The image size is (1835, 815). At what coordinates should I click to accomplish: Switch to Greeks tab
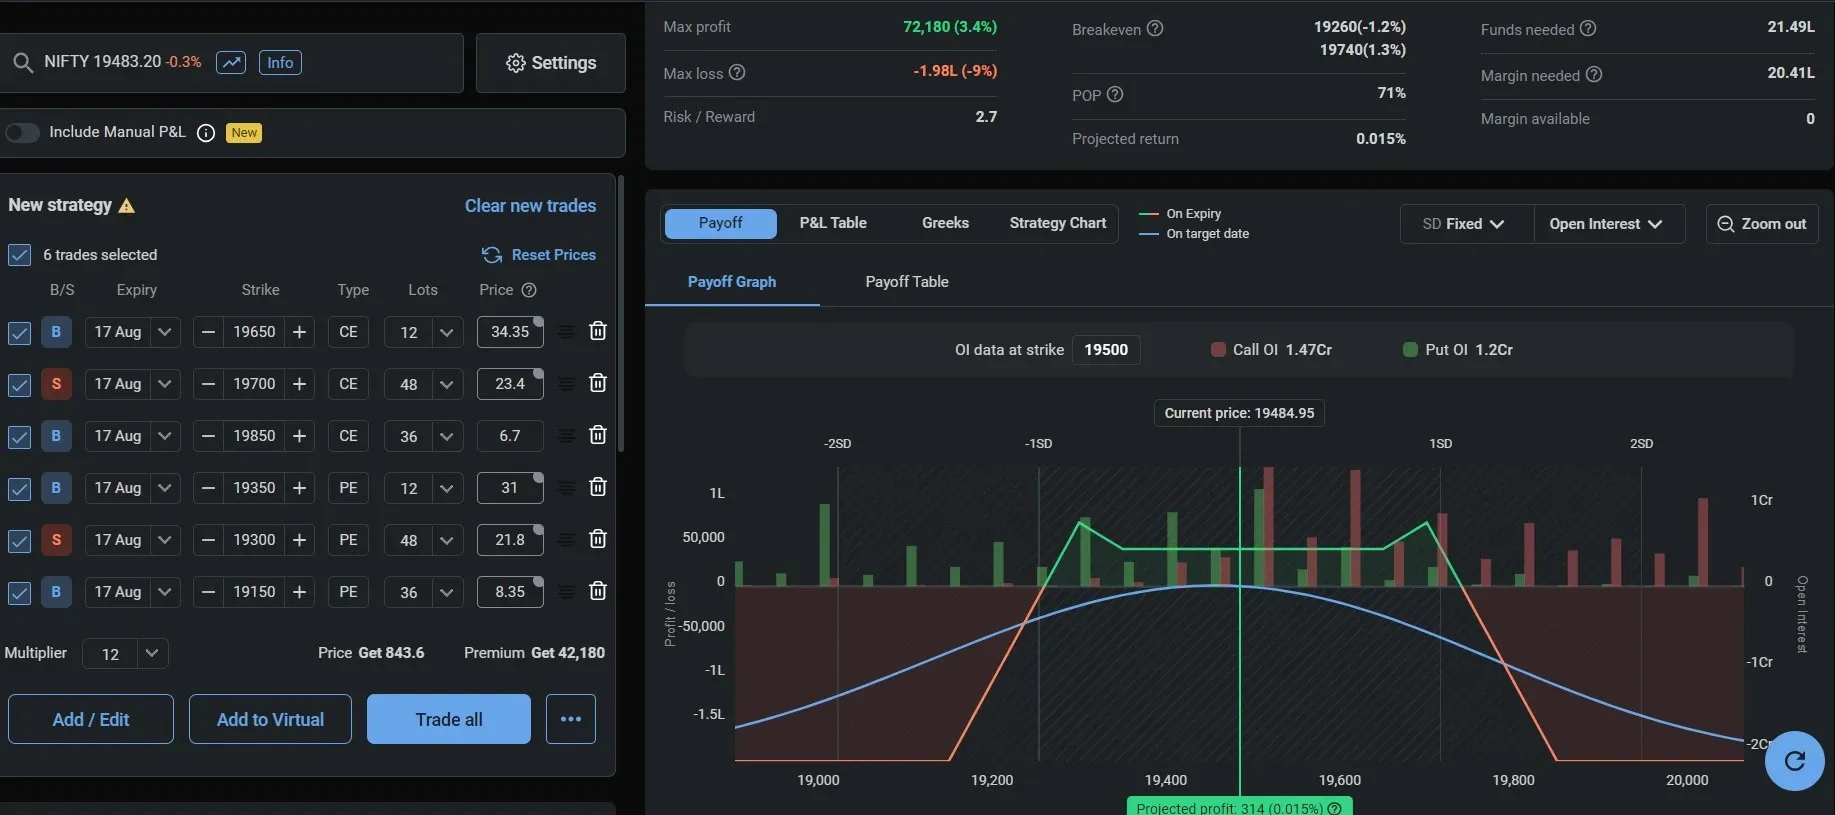pos(945,223)
